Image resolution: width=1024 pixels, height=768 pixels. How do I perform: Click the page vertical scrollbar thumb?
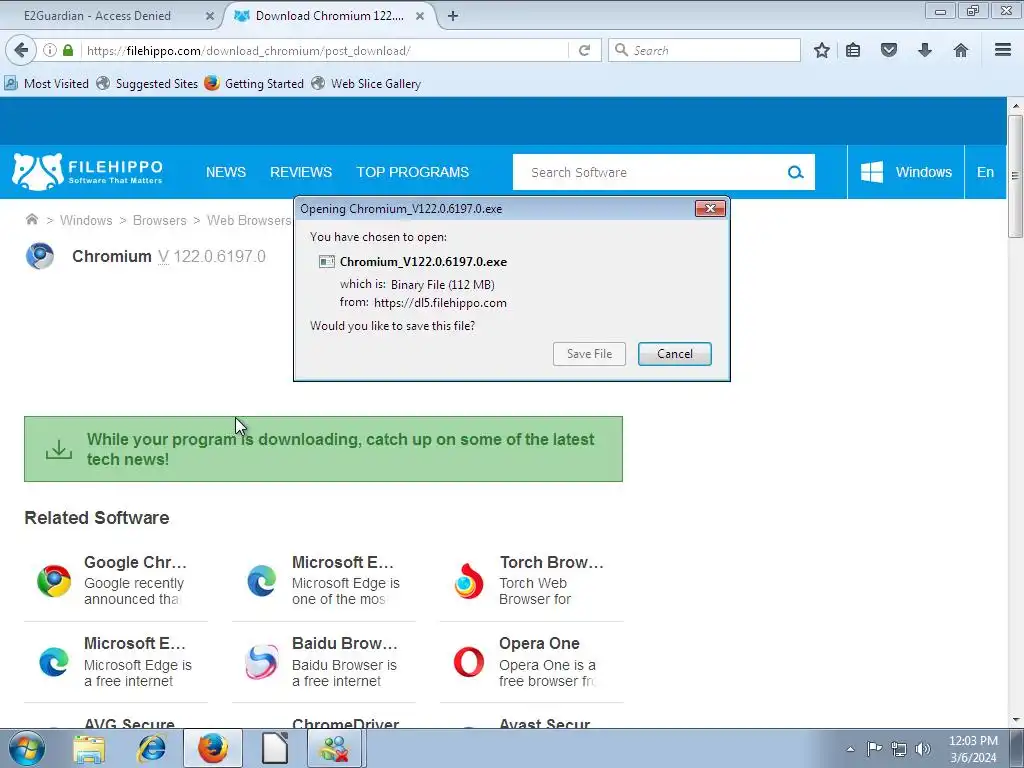[1016, 176]
